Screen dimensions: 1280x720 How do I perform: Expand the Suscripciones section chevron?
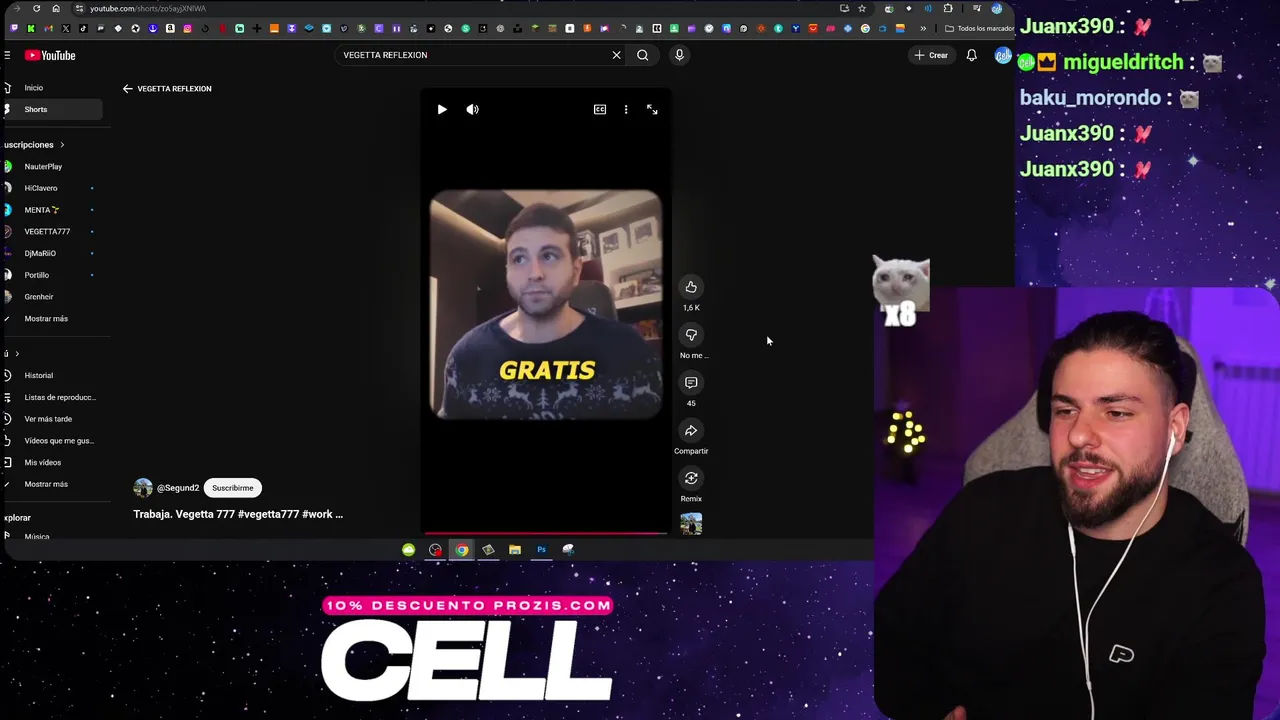click(x=61, y=145)
